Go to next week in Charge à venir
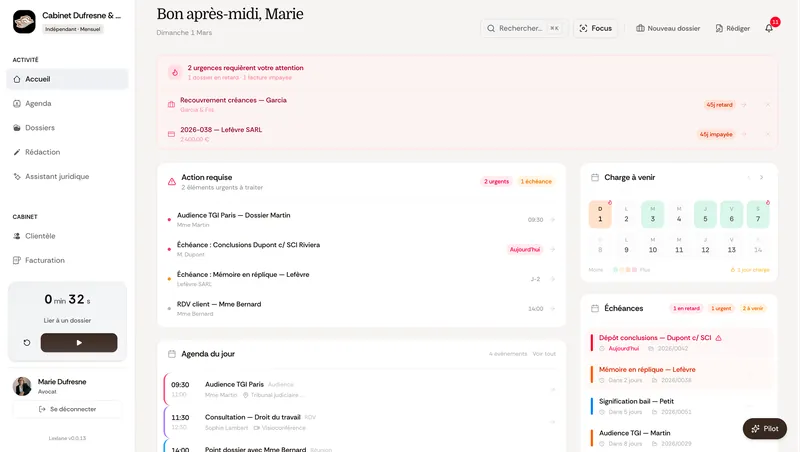The height and width of the screenshot is (452, 800). [761, 178]
